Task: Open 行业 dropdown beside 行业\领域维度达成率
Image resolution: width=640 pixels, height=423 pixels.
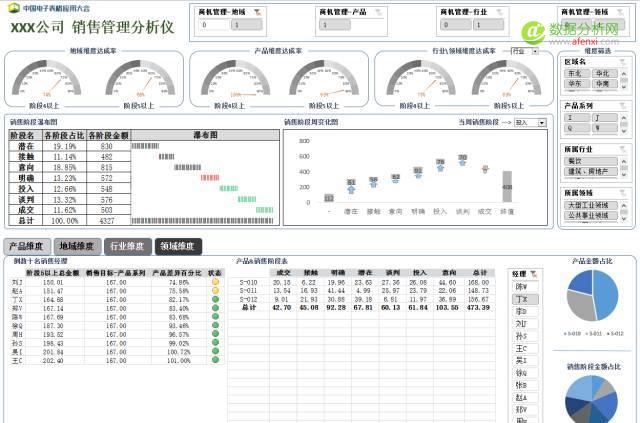Action: pyautogui.click(x=535, y=51)
